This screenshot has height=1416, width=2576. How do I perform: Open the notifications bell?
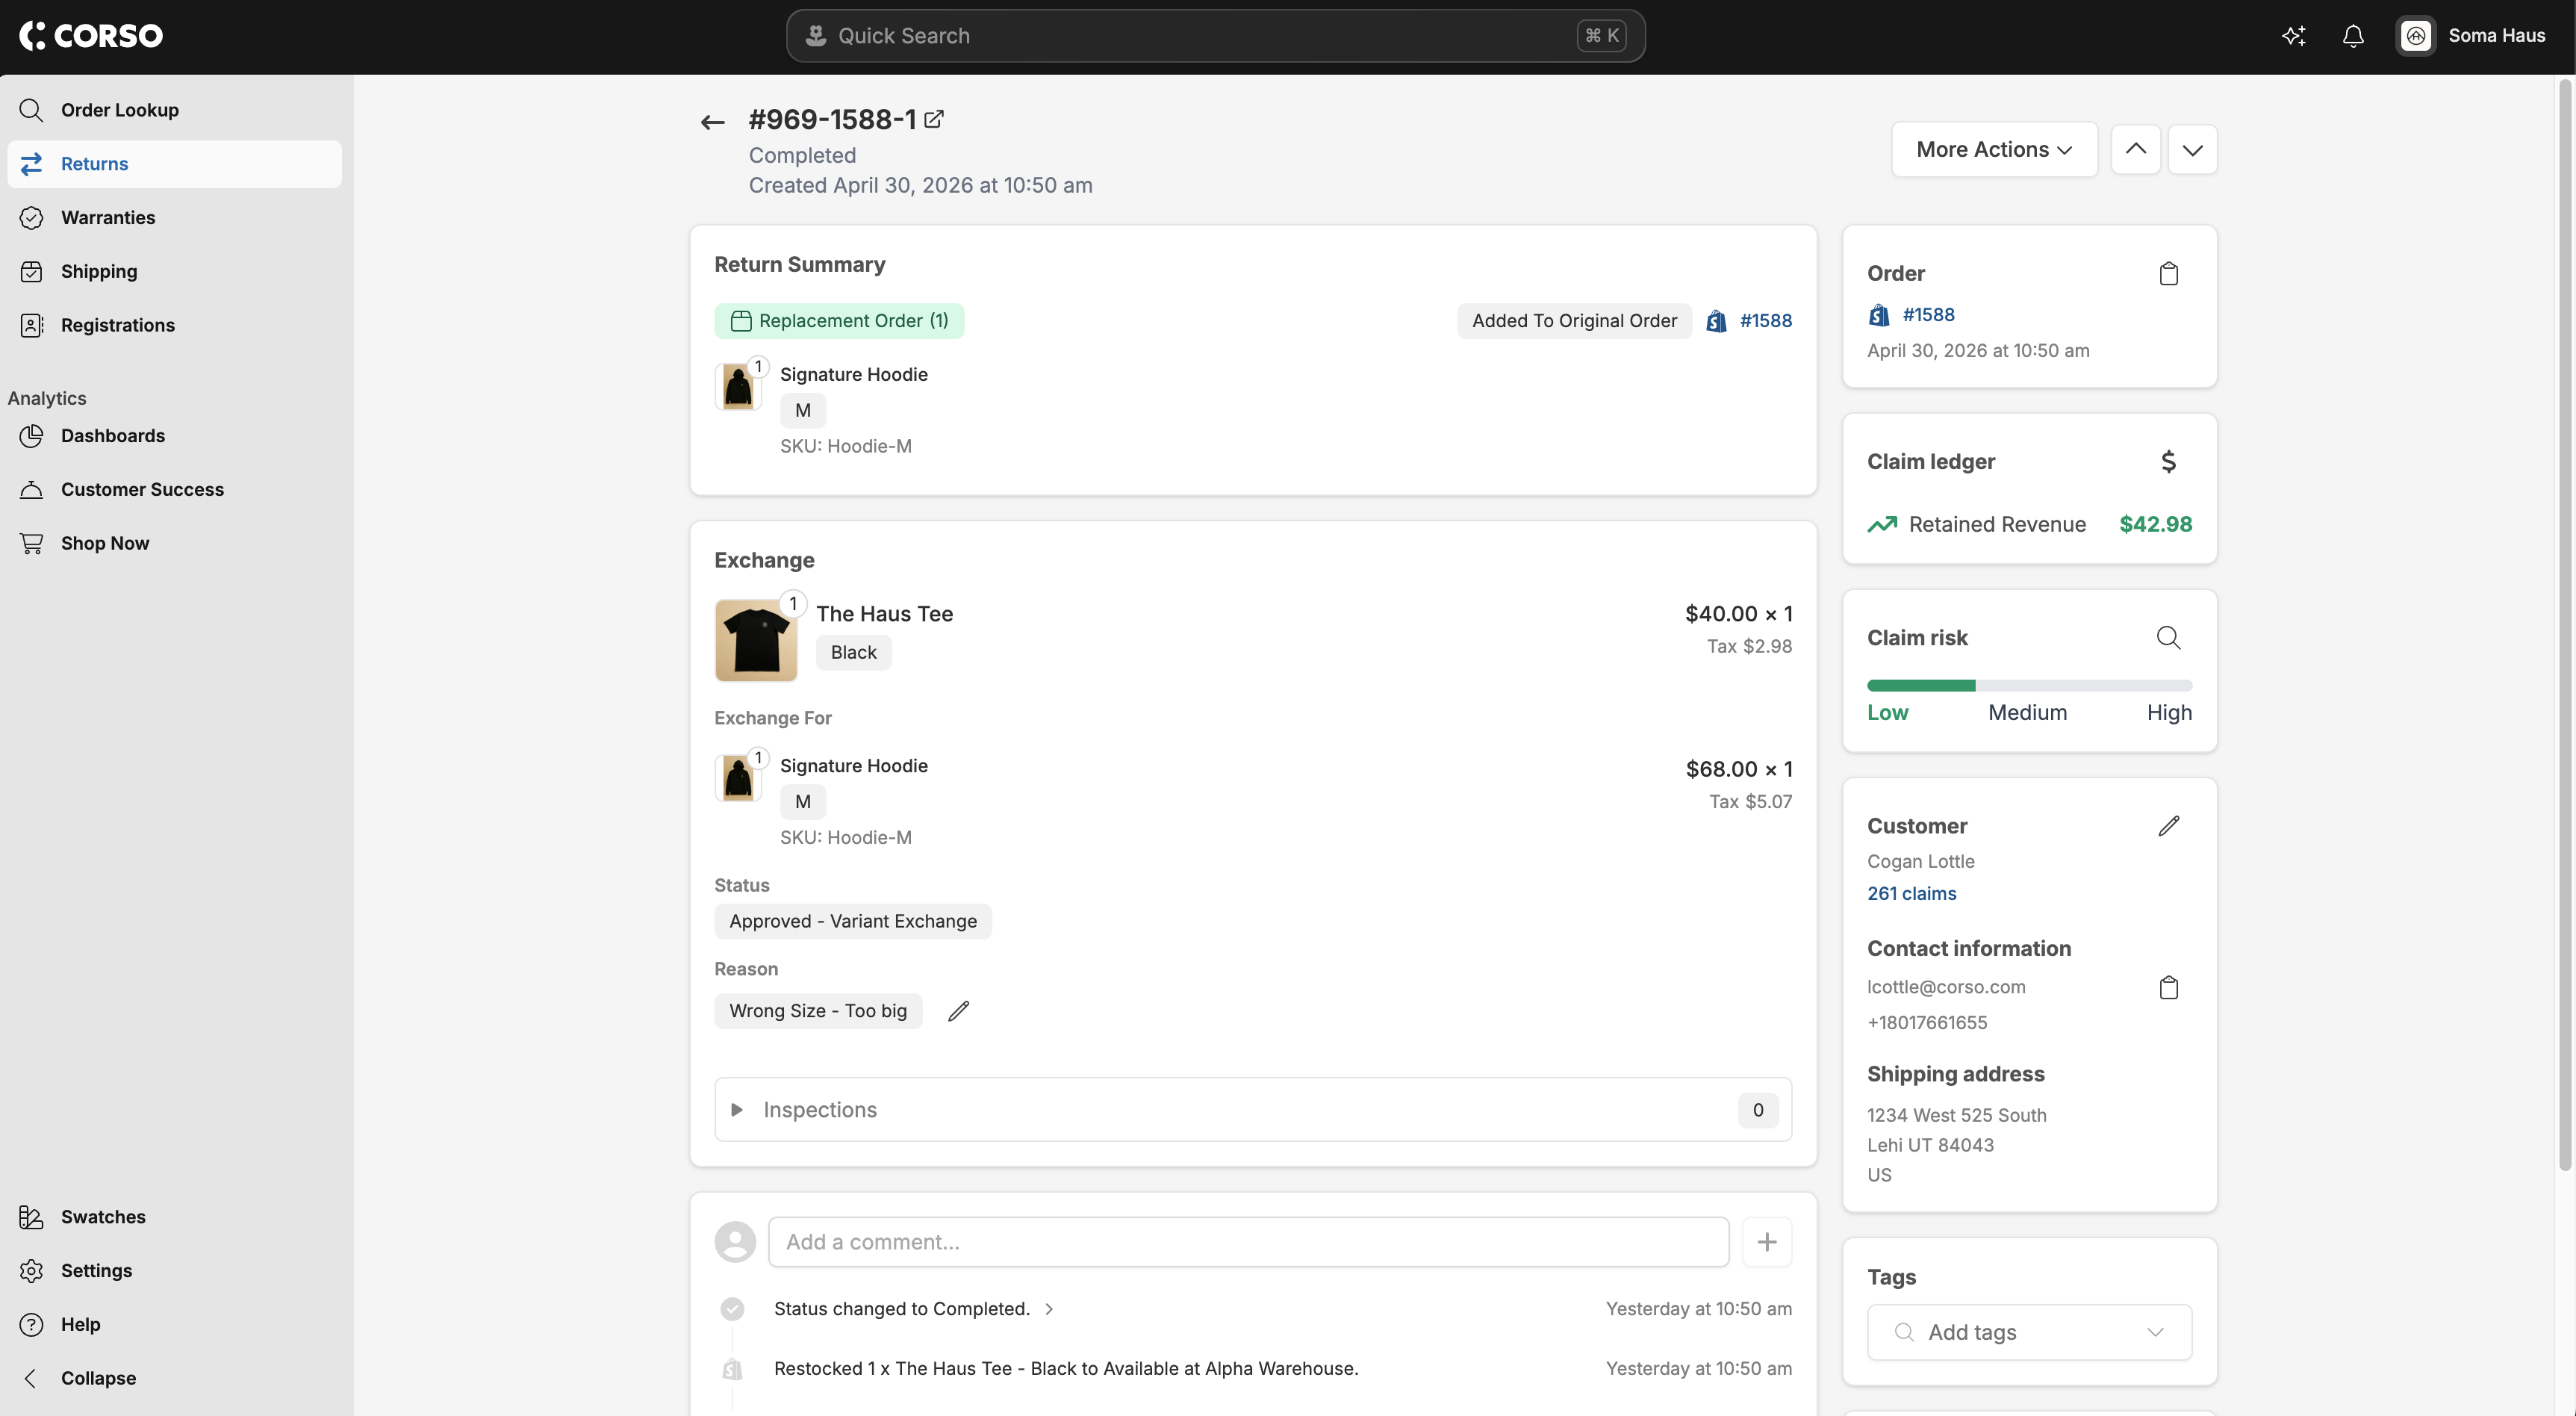coord(2353,36)
